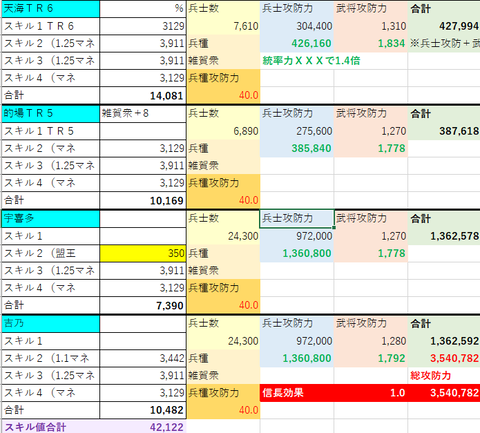Click the 兵種攻防力 label in 的場 section
Image resolution: width=480 pixels, height=433 pixels.
(x=223, y=183)
